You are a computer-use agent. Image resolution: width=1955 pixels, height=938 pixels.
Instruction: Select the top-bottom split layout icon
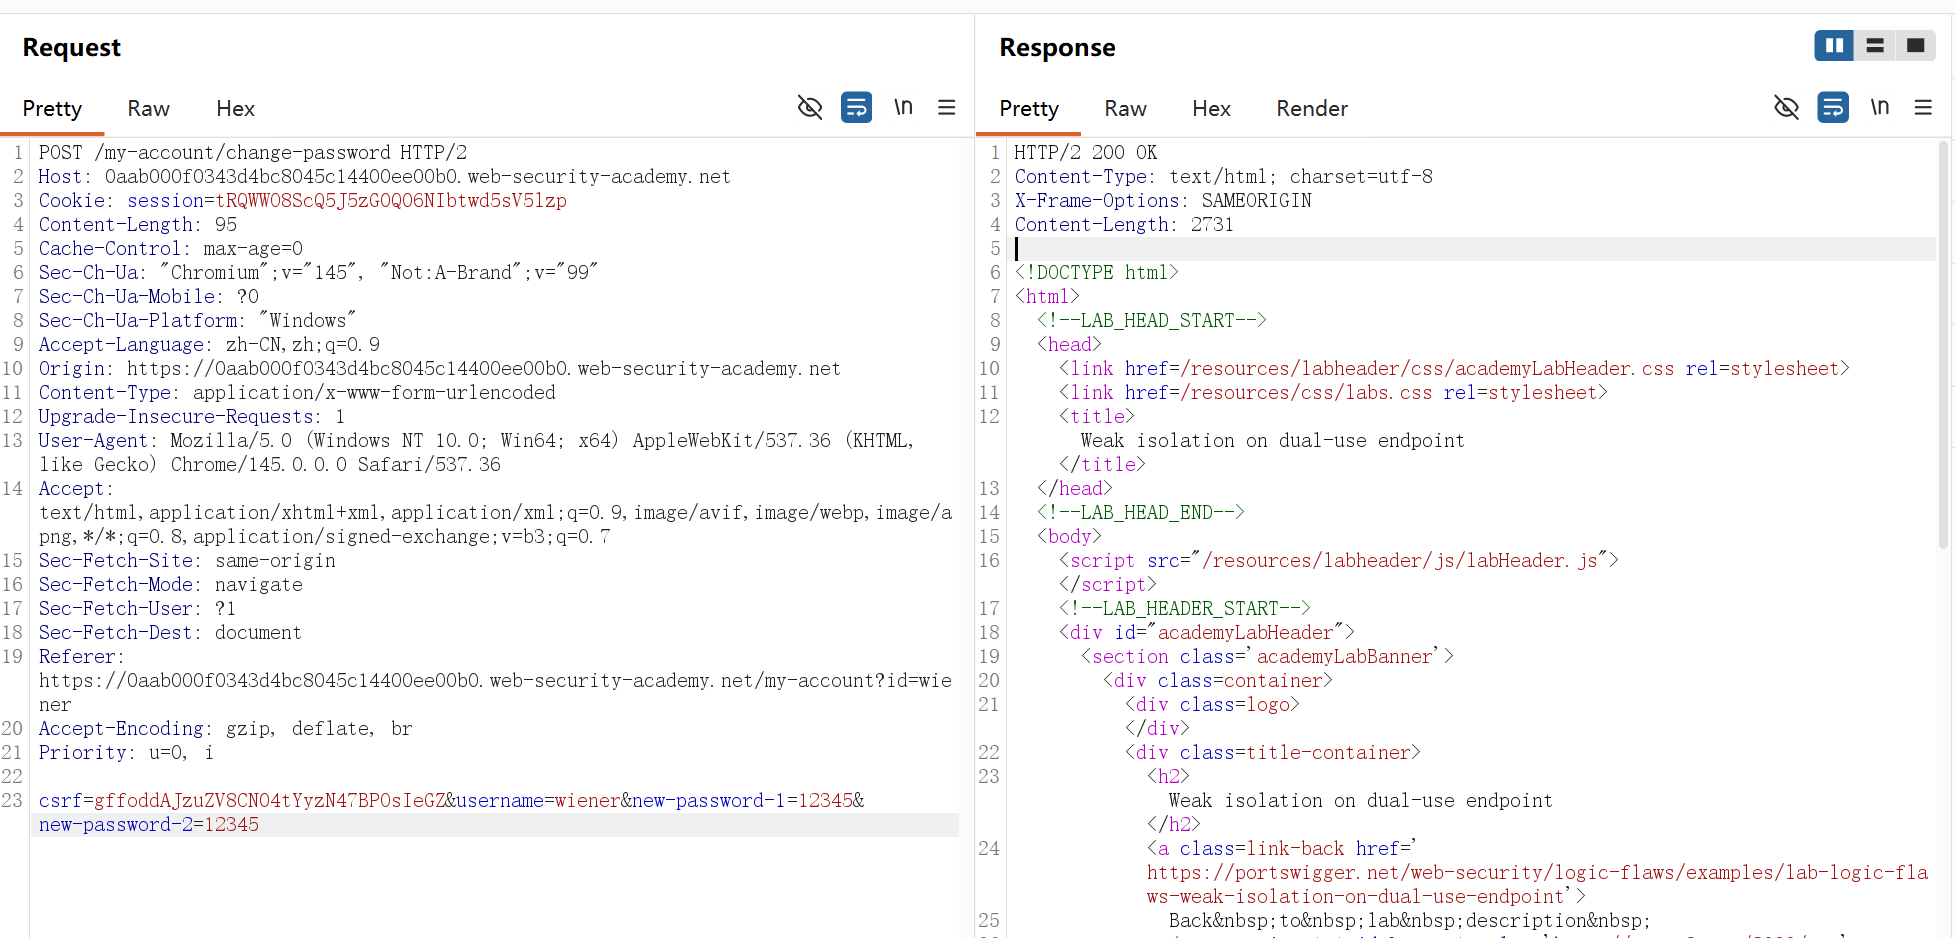[1875, 46]
